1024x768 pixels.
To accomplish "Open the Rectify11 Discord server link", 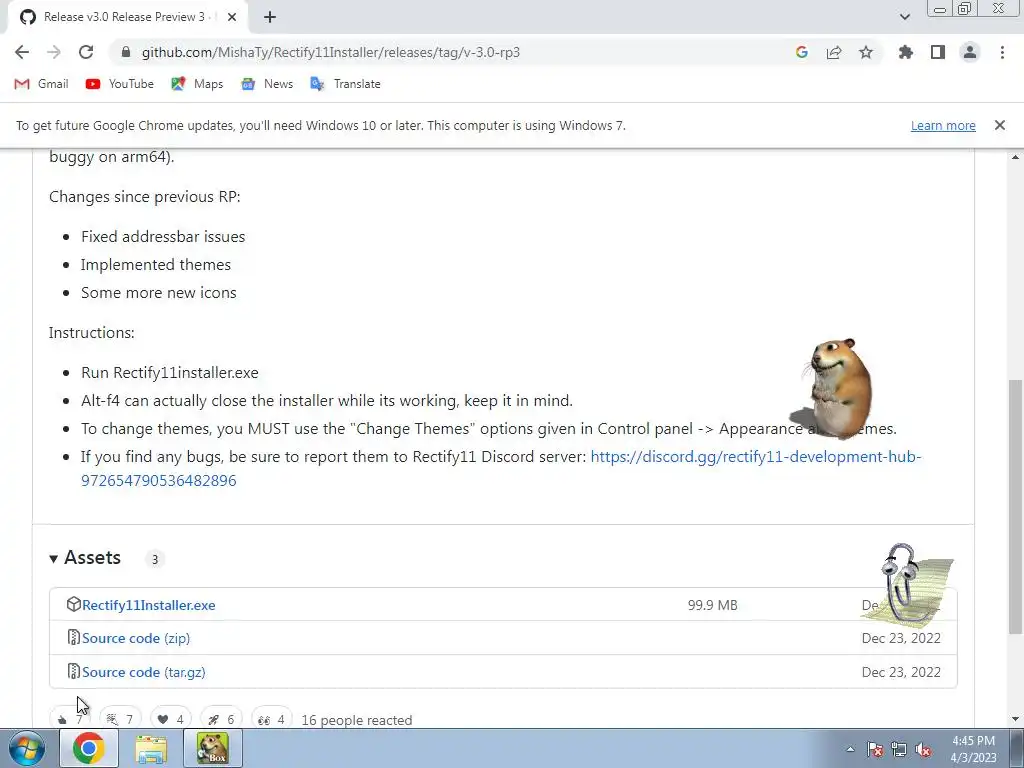I will point(501,468).
